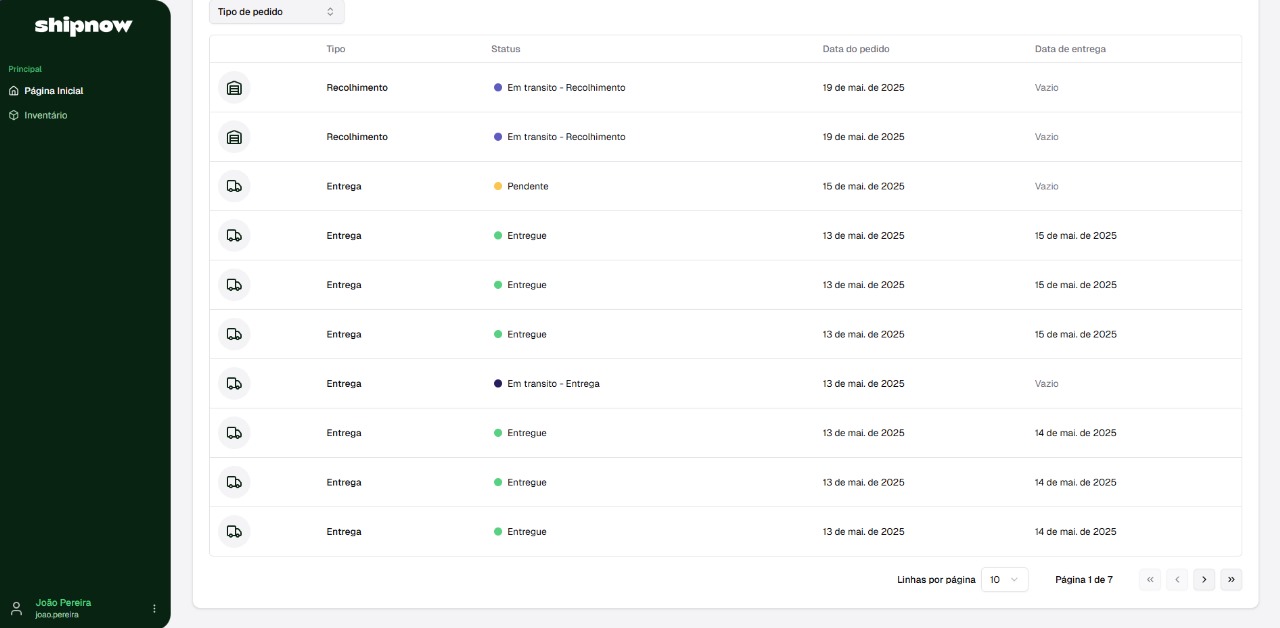Open the three-dot menu next to João Pereira

pos(154,608)
